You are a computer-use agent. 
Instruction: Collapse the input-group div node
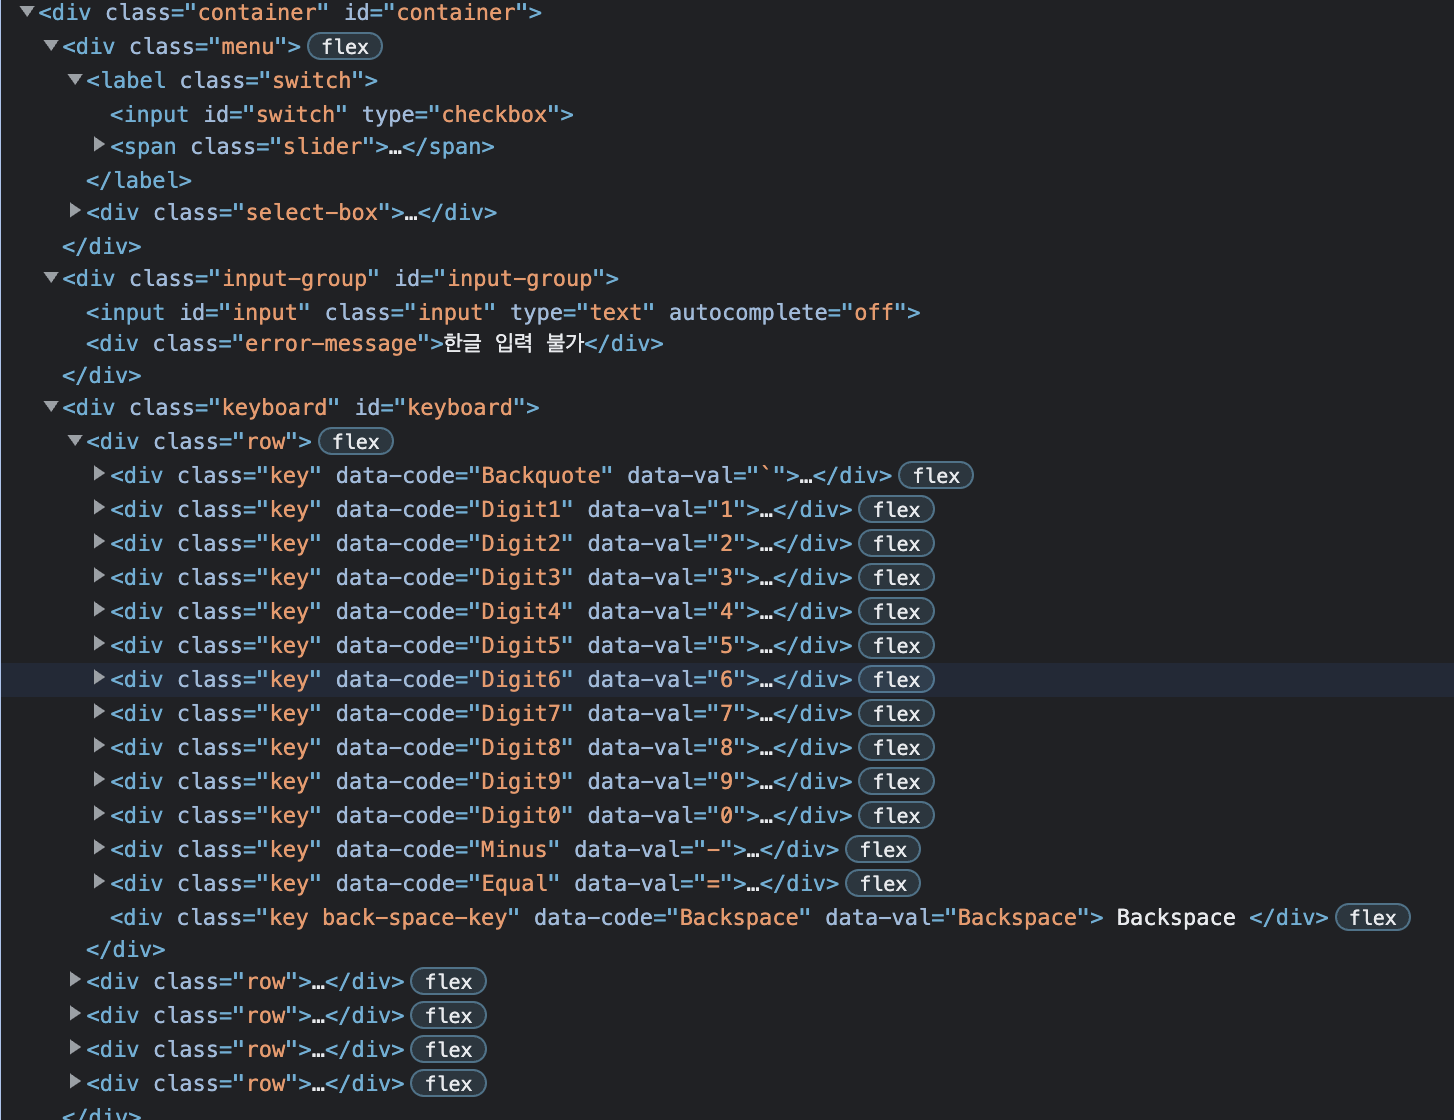point(51,278)
